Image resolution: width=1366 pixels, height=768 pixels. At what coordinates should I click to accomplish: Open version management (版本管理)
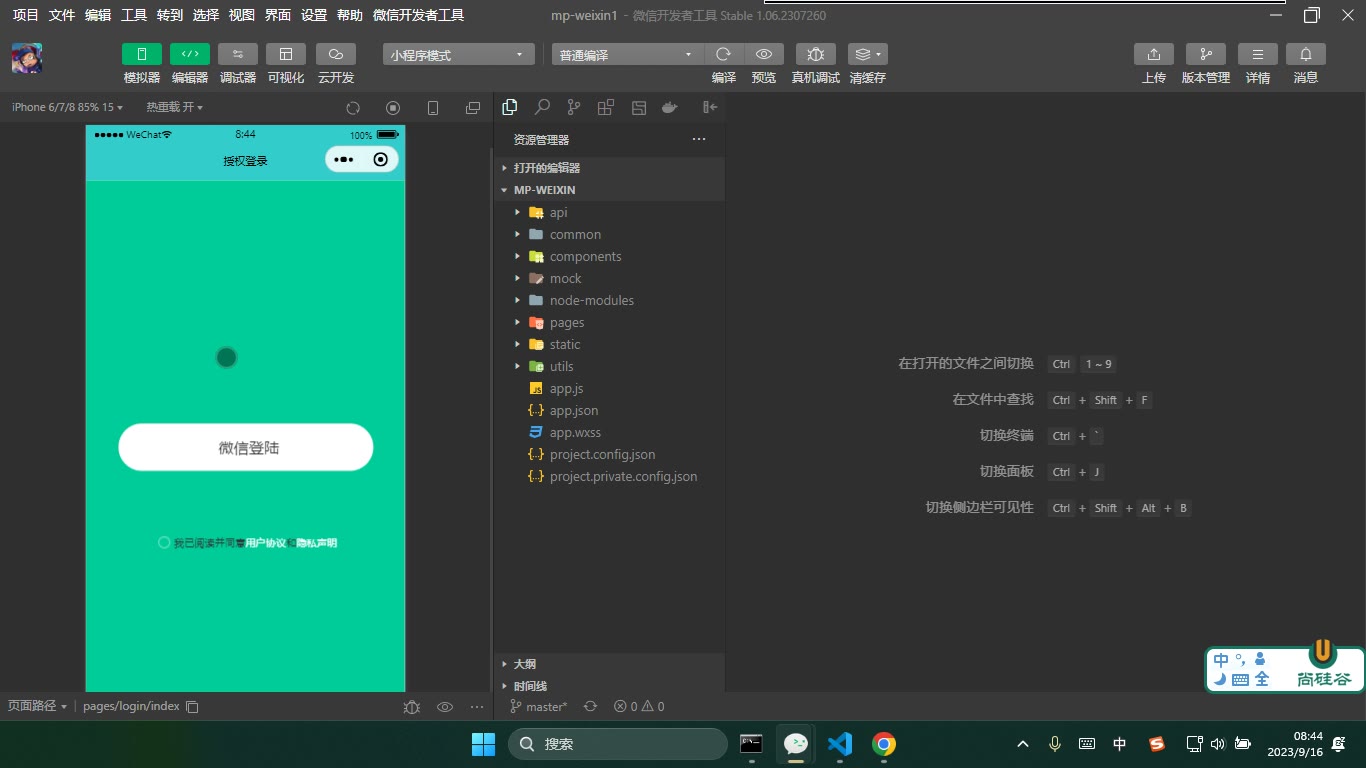[x=1206, y=54]
